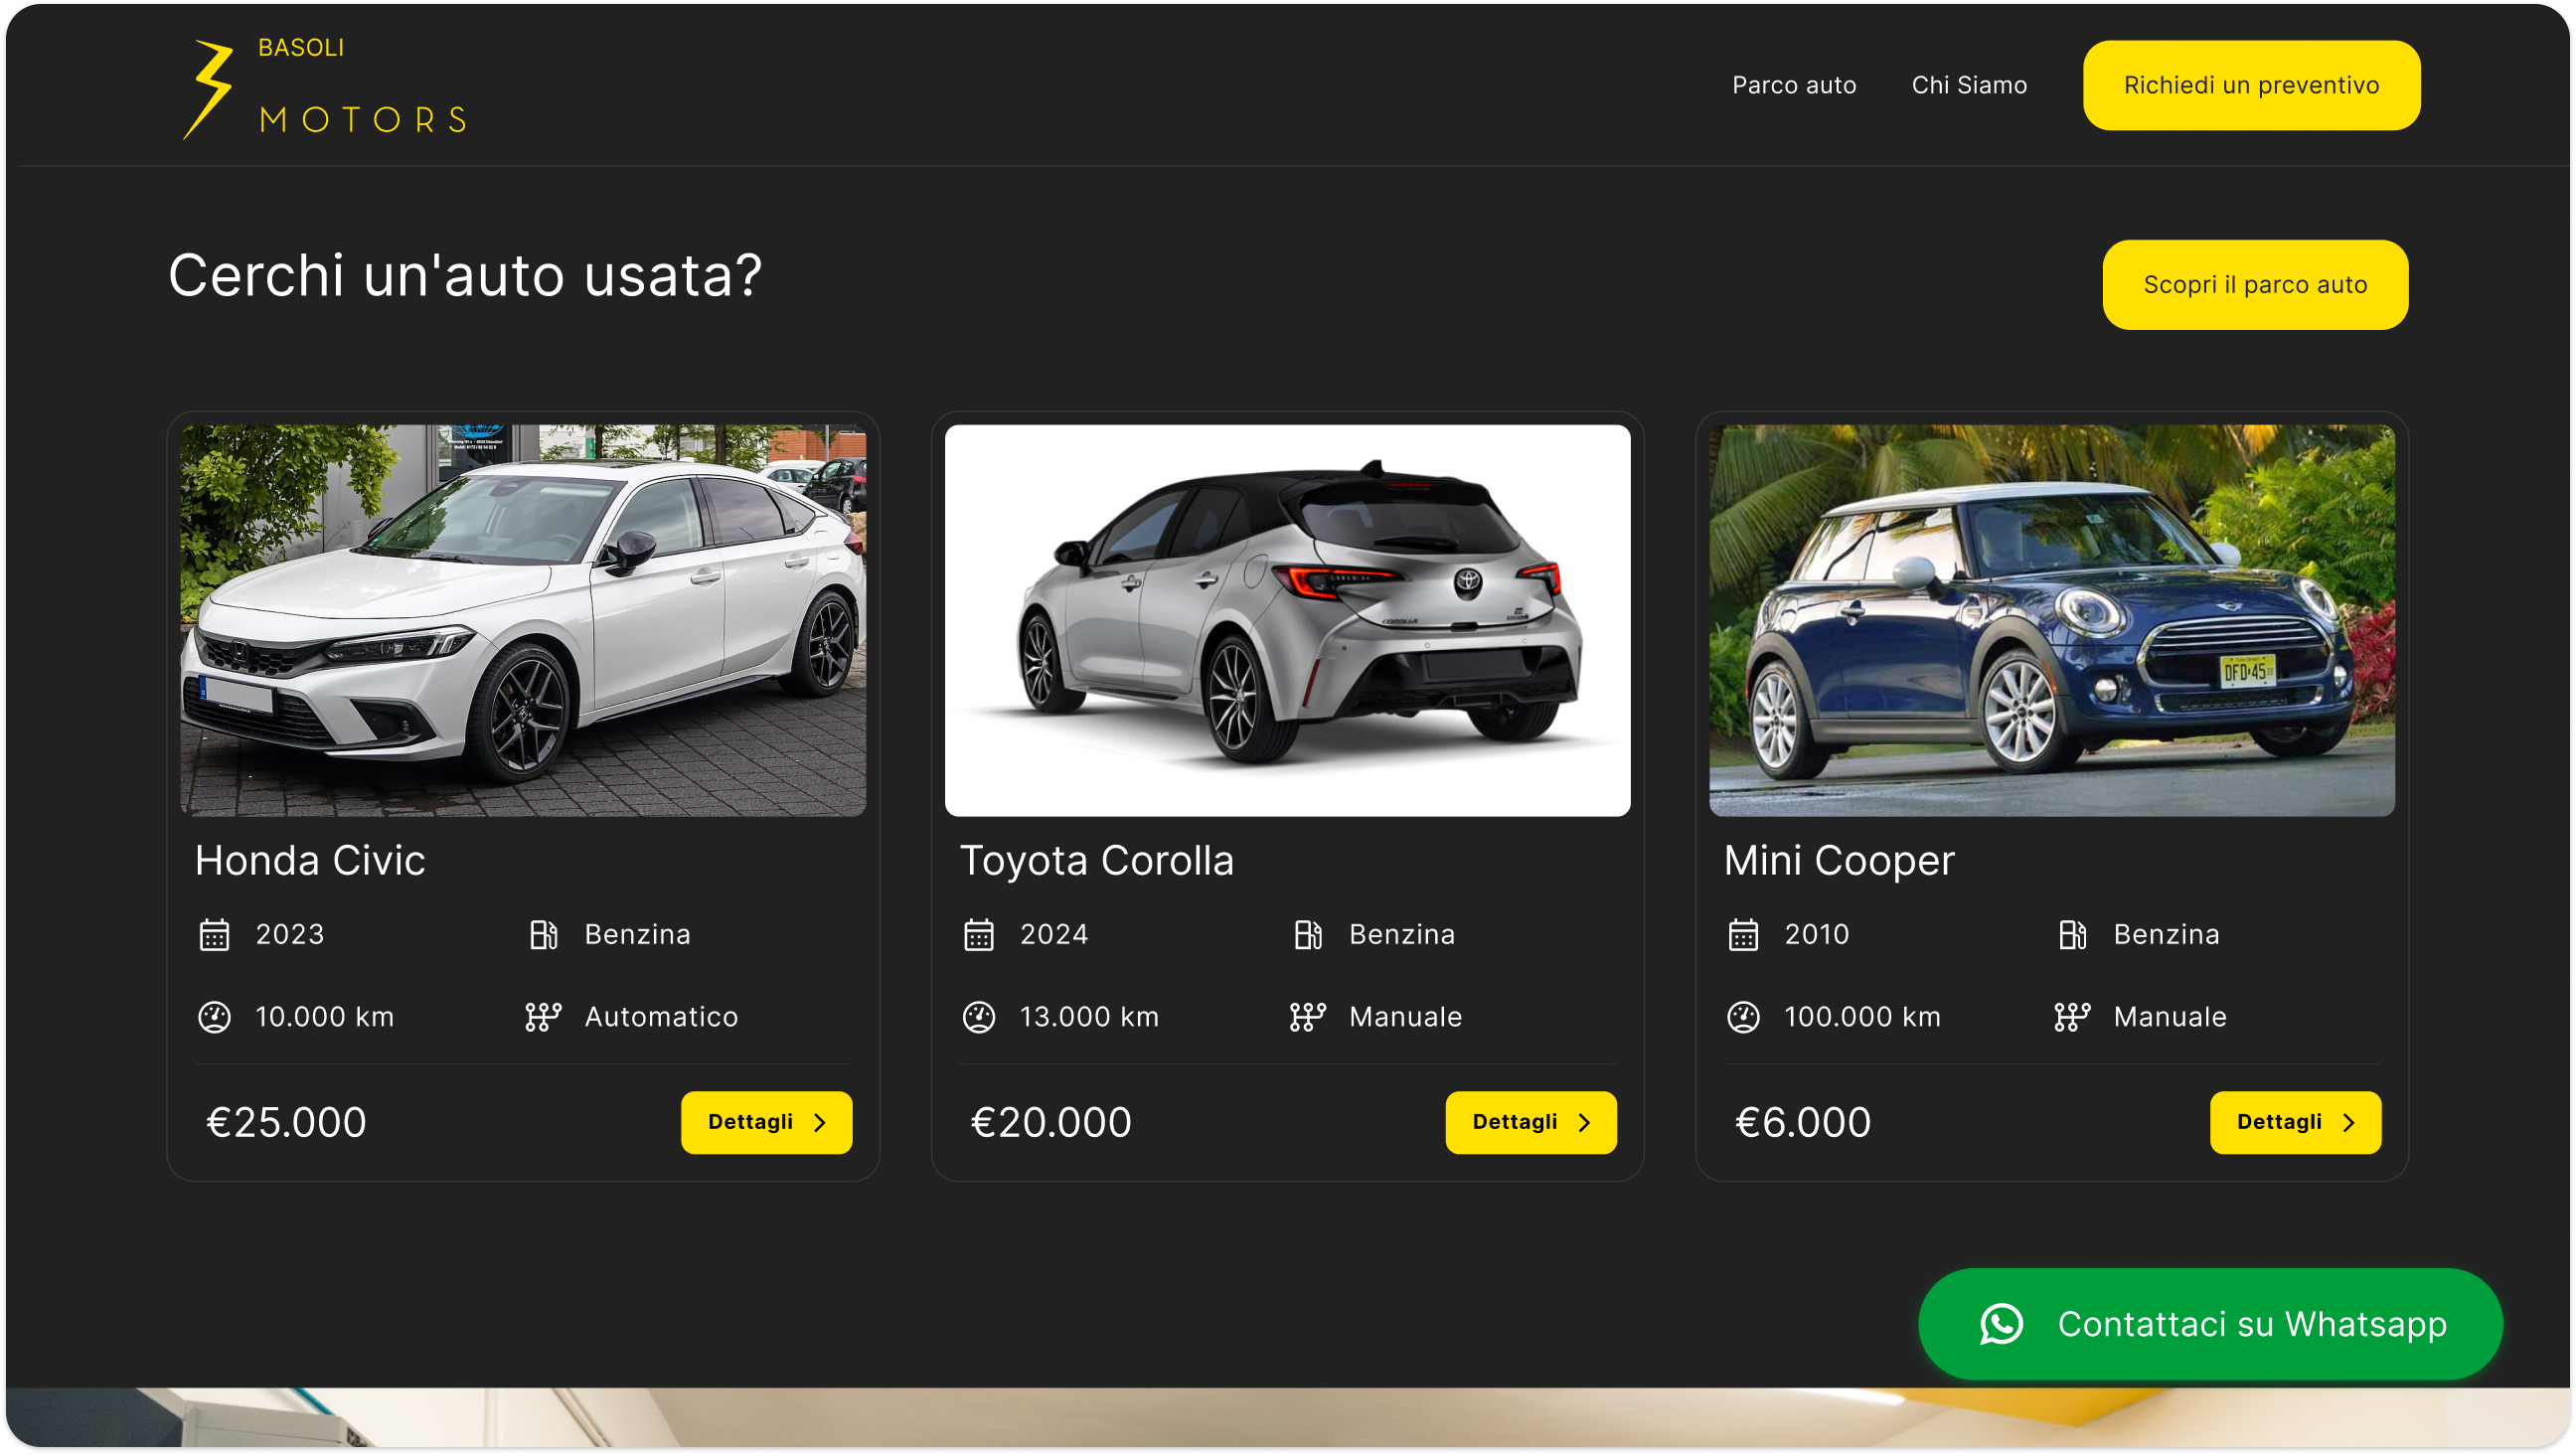The image size is (2576, 1455).
Task: Open Dettagli for the Honda Civic
Action: pyautogui.click(x=766, y=1122)
